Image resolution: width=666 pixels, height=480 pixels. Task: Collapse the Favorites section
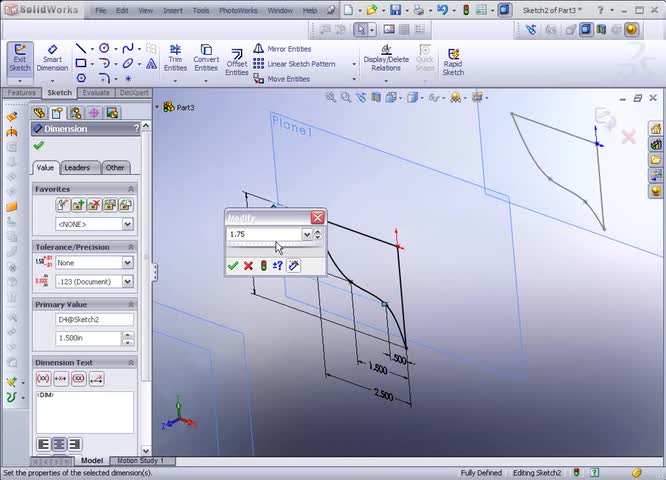pyautogui.click(x=131, y=189)
